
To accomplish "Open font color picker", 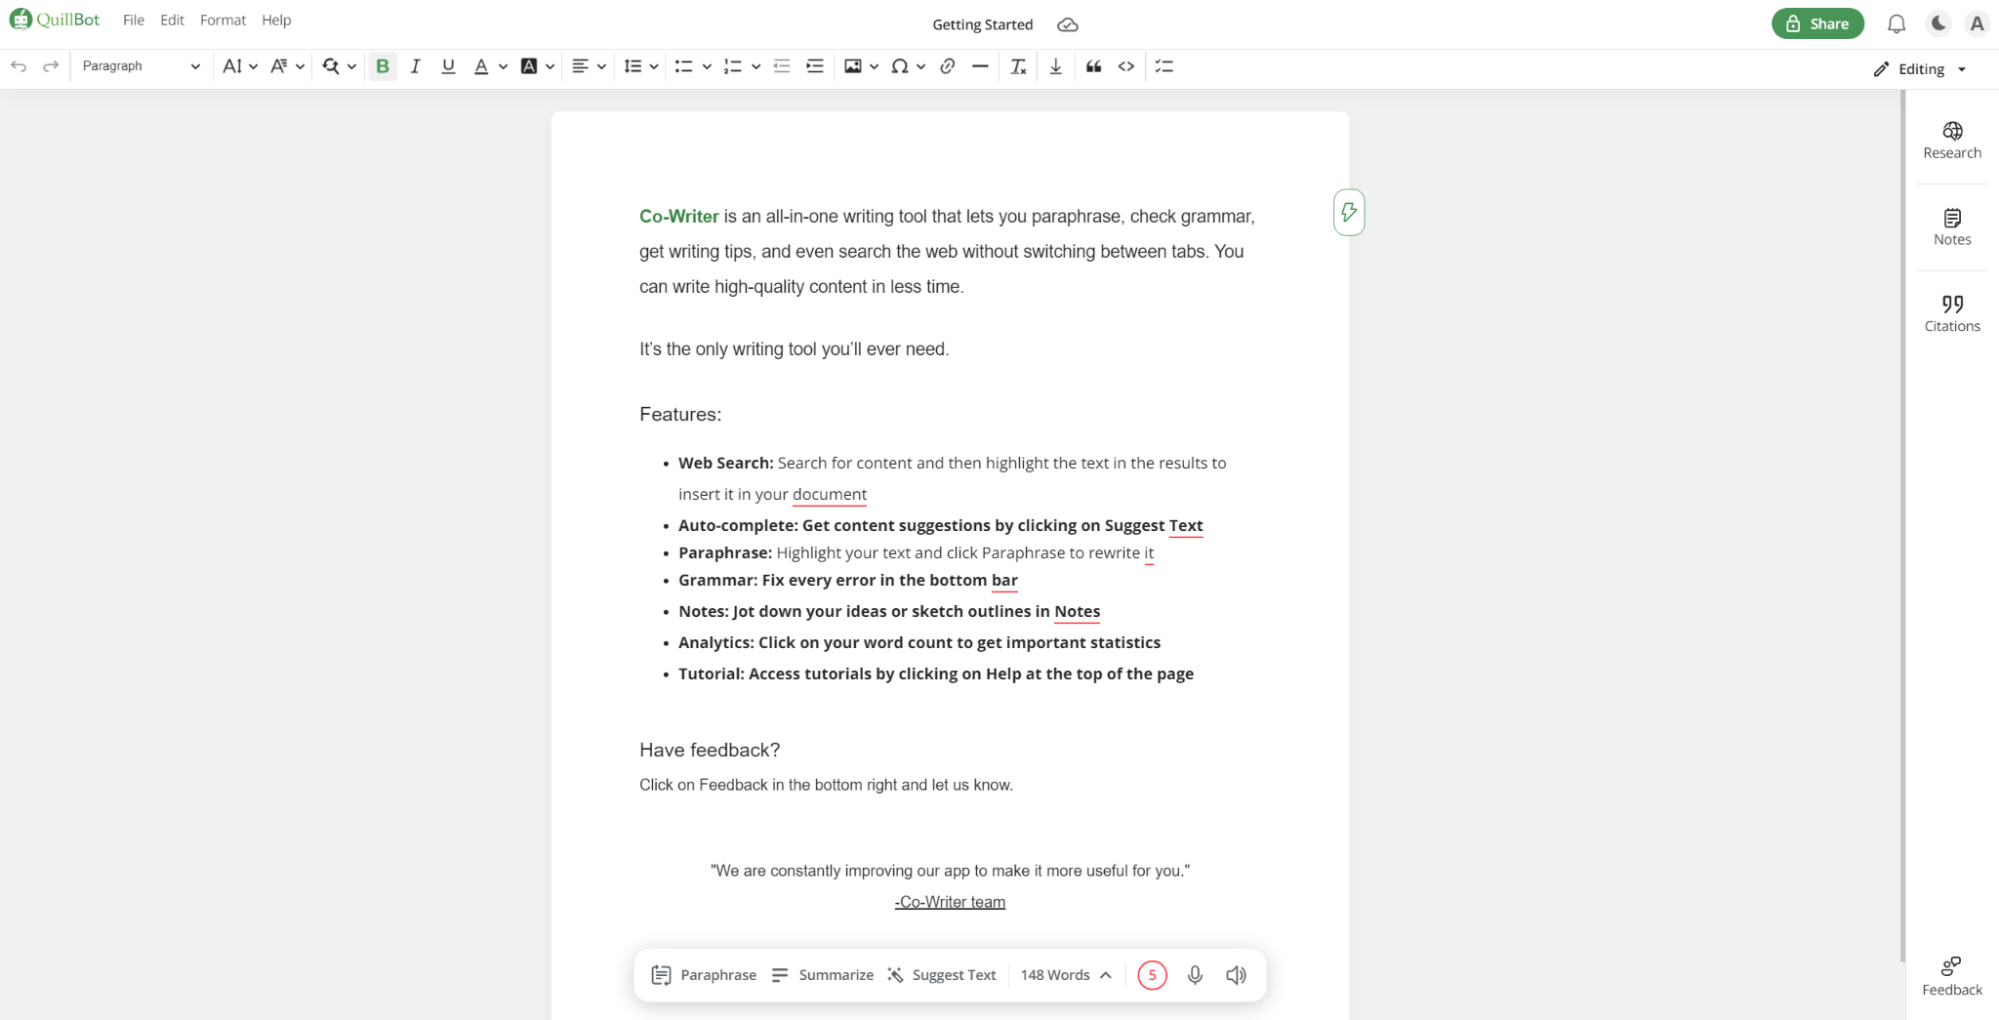I will point(490,66).
